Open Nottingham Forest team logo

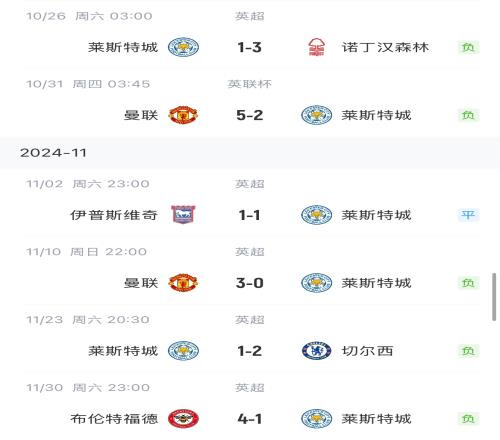pyautogui.click(x=316, y=47)
